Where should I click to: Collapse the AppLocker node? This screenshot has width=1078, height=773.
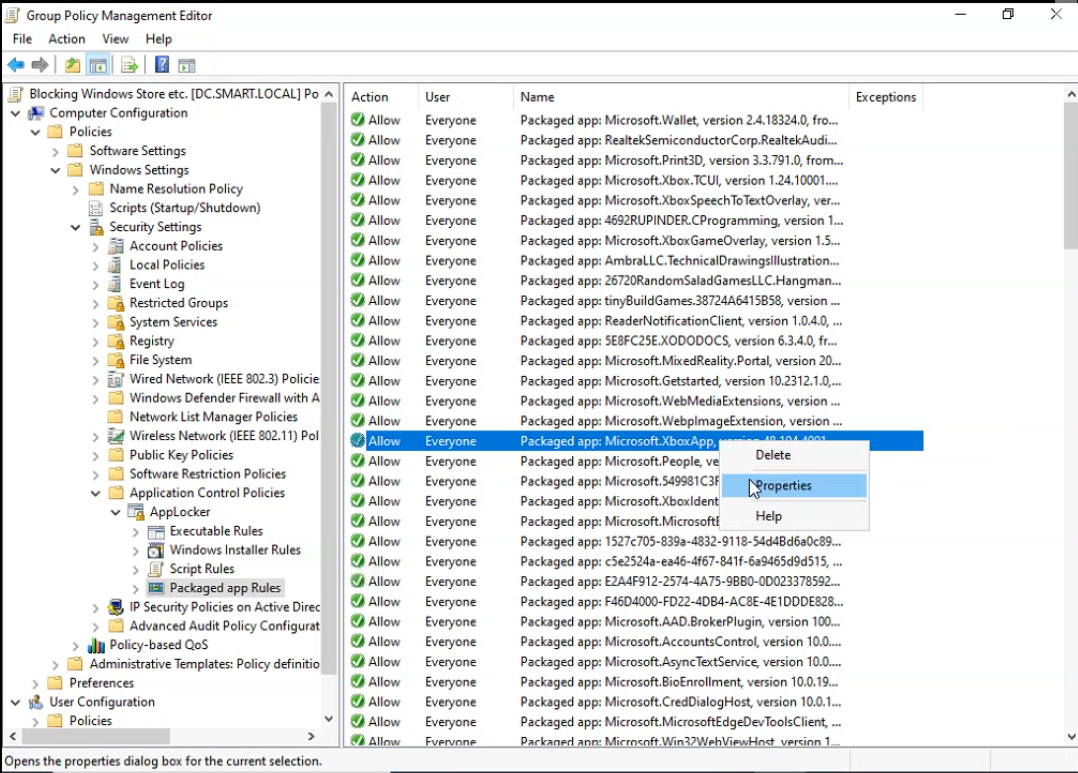coord(116,512)
